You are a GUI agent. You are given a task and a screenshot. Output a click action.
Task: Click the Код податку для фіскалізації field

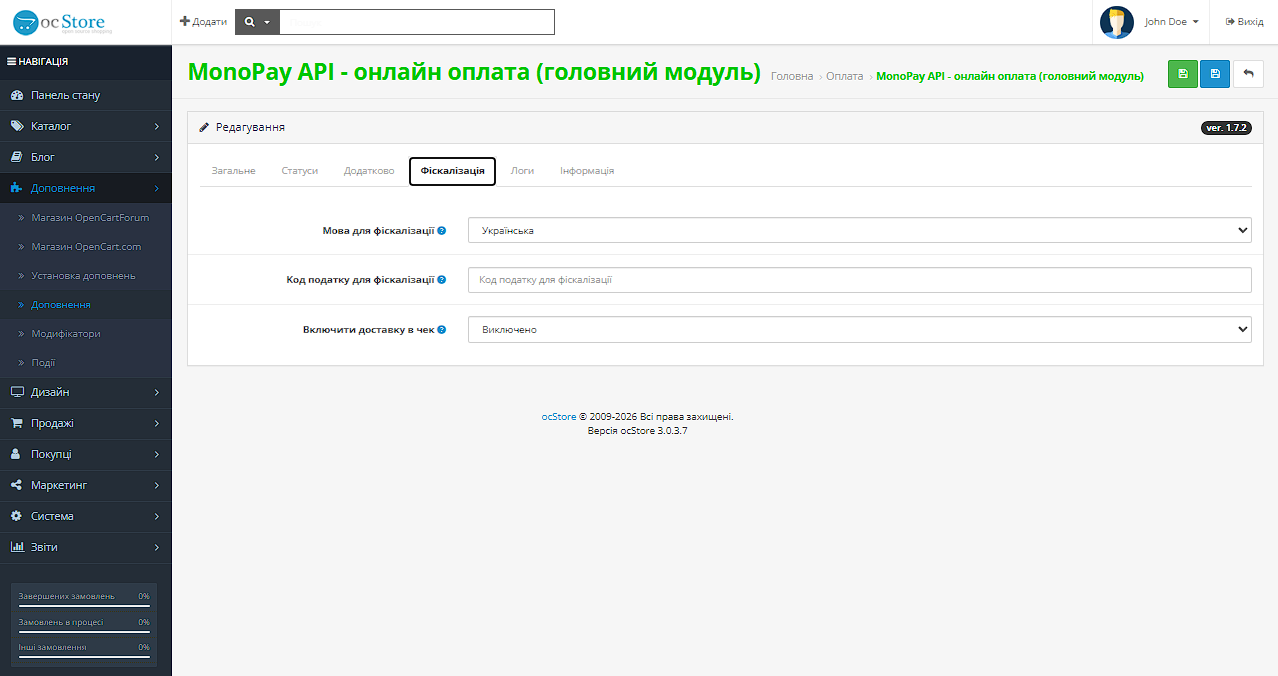coord(860,280)
